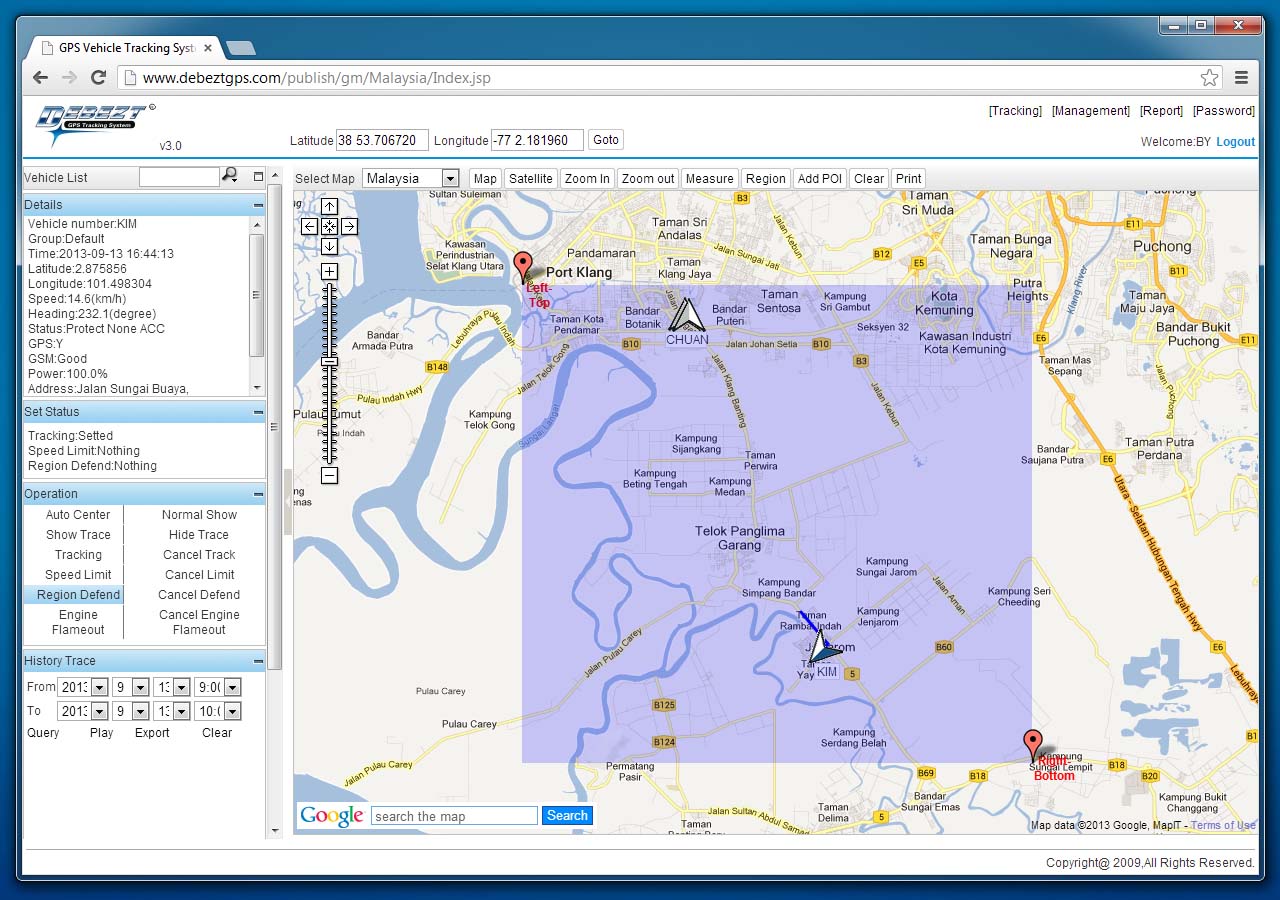Reload the page with the refresh icon
This screenshot has width=1280, height=900.
98,77
